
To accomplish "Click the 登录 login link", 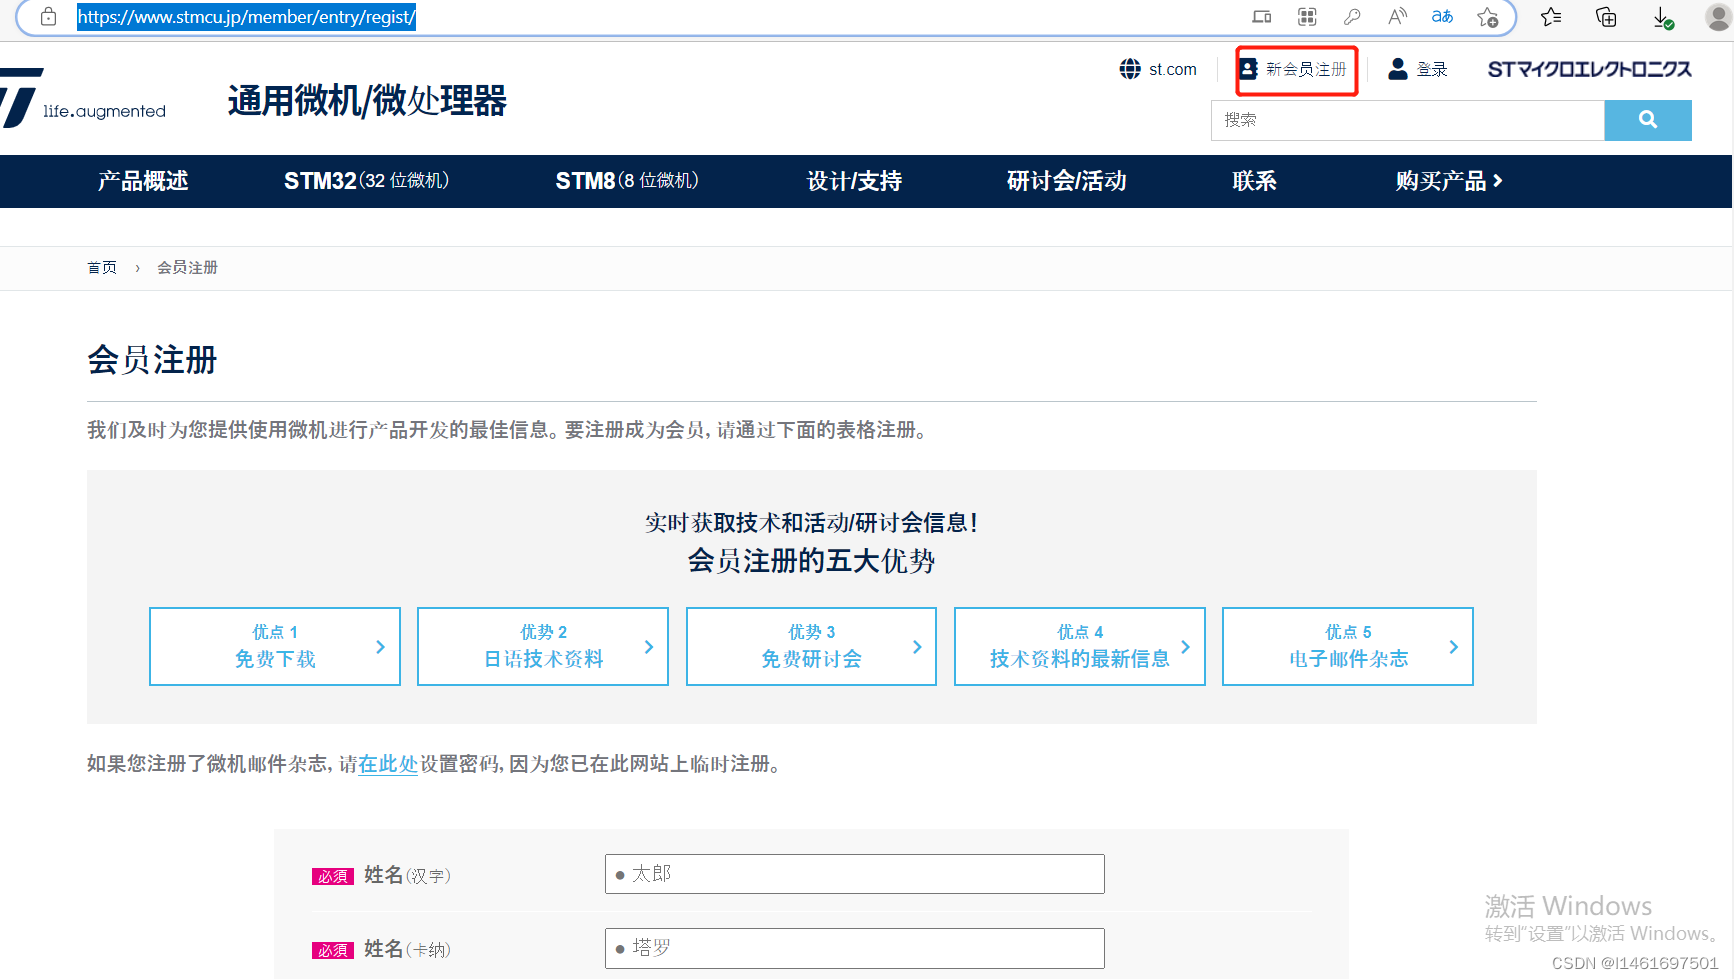I will click(x=1432, y=69).
